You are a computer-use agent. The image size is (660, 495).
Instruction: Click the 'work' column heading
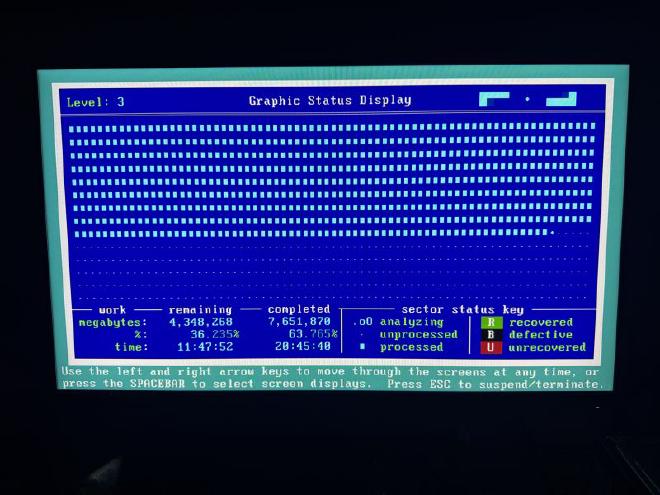click(112, 310)
